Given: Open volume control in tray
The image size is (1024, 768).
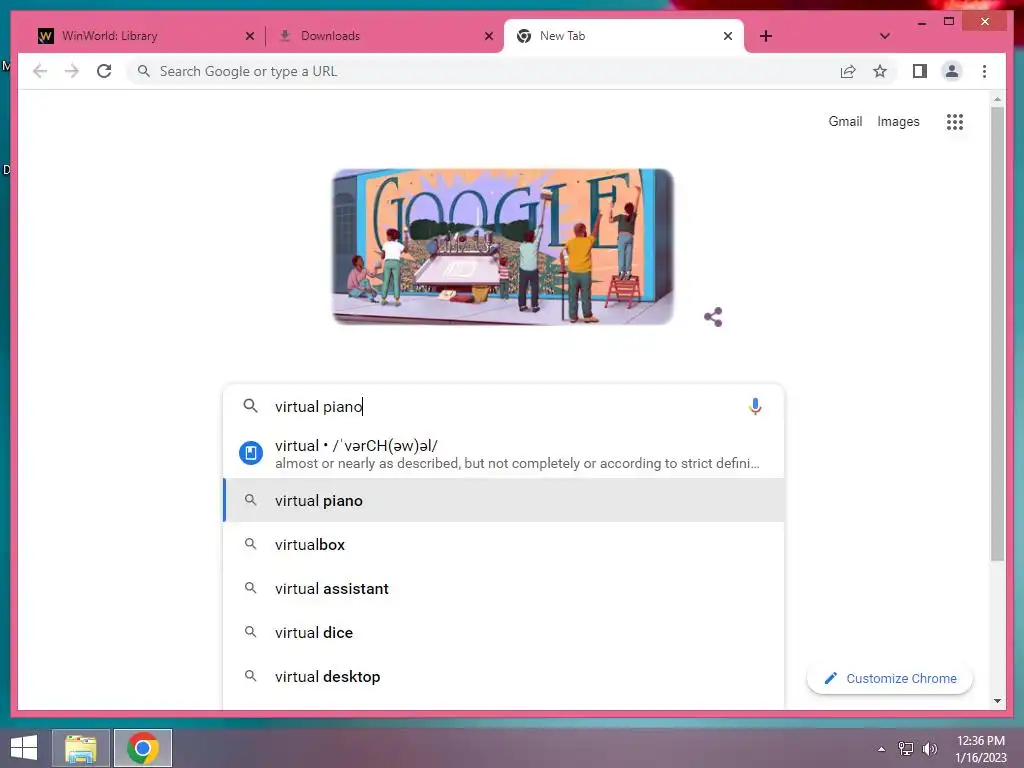Looking at the screenshot, I should click(930, 749).
